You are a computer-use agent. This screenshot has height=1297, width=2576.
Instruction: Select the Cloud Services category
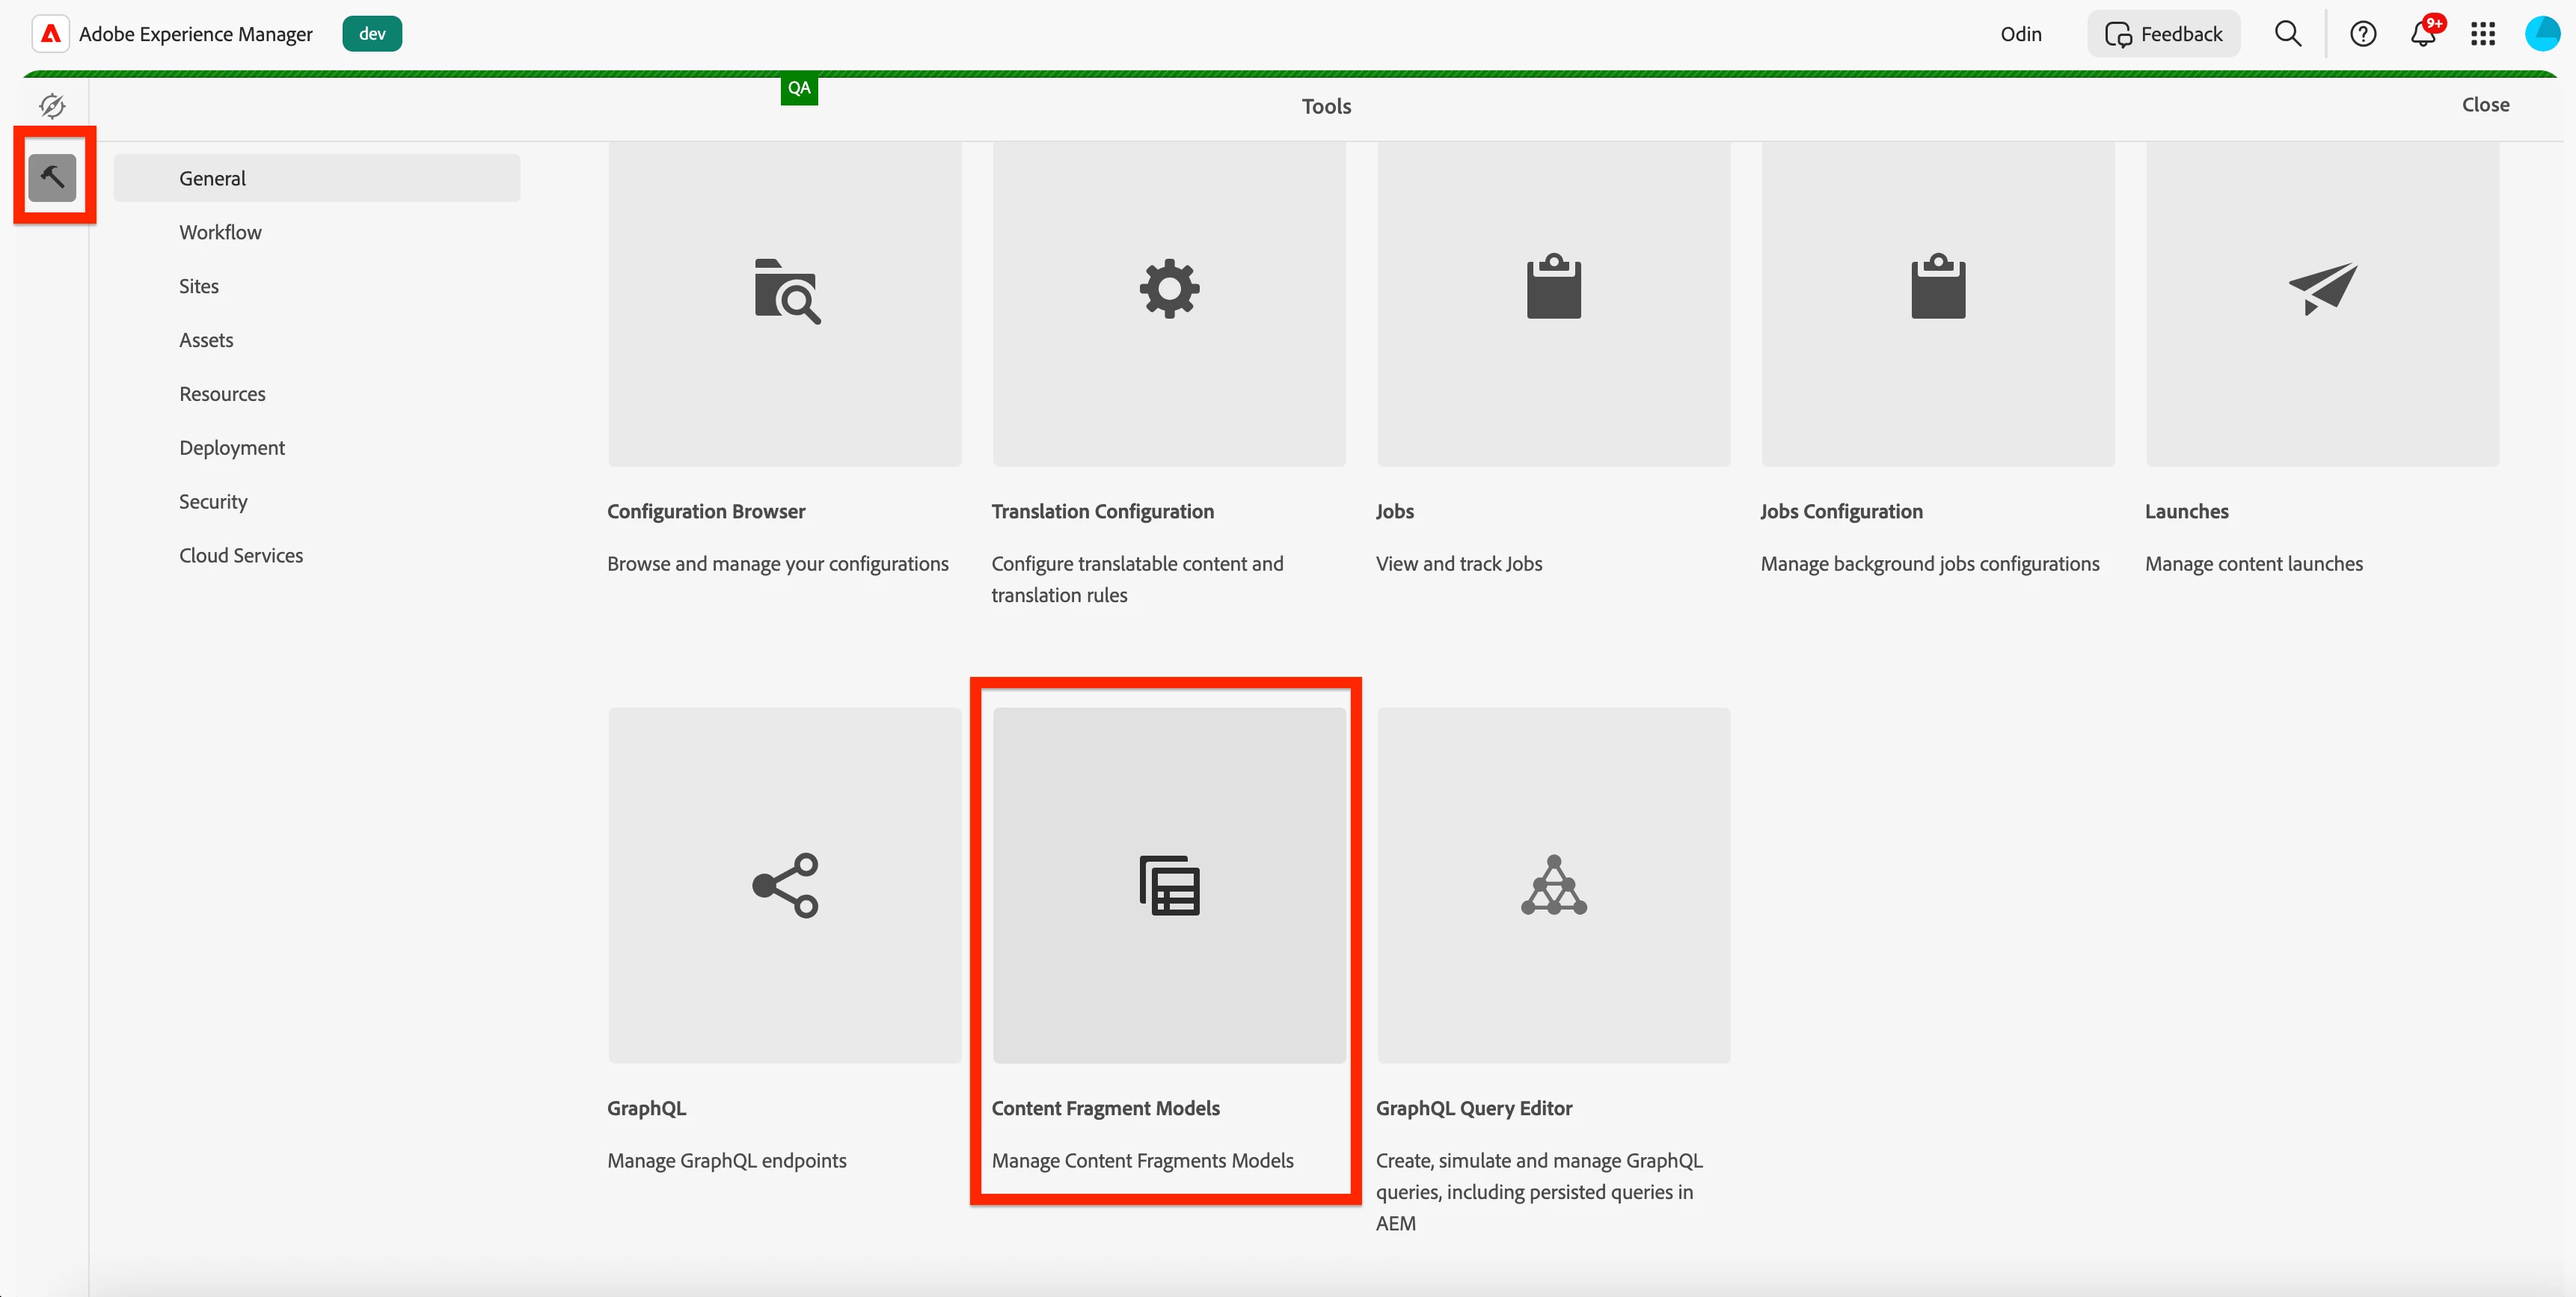point(241,555)
